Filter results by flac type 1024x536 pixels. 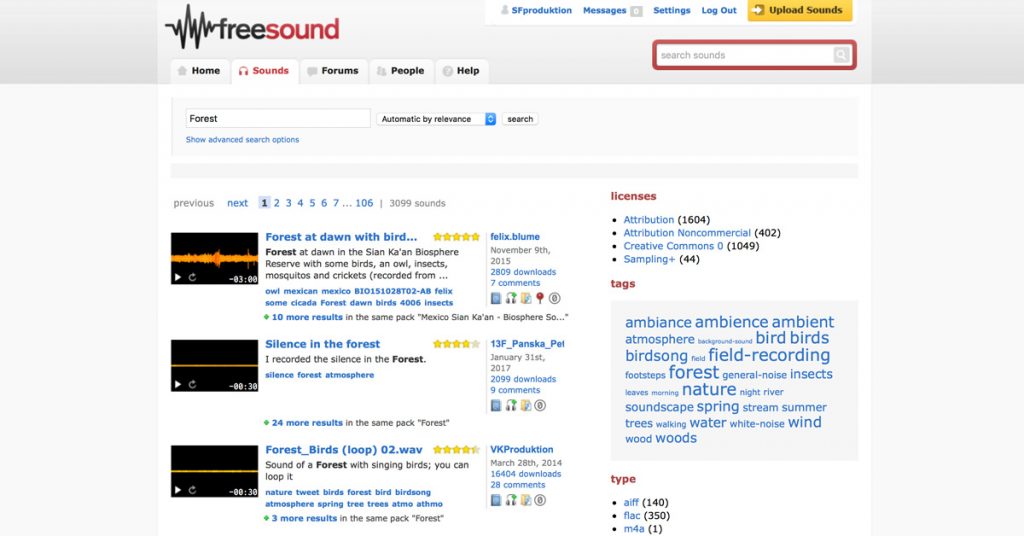click(632, 516)
